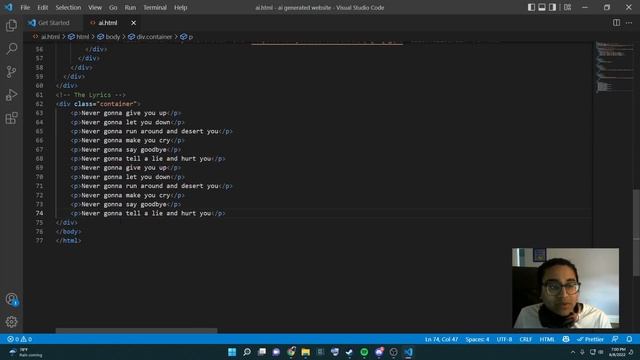The image size is (640, 360).
Task: Click the webcam overlay thumbnail
Action: tap(565, 288)
